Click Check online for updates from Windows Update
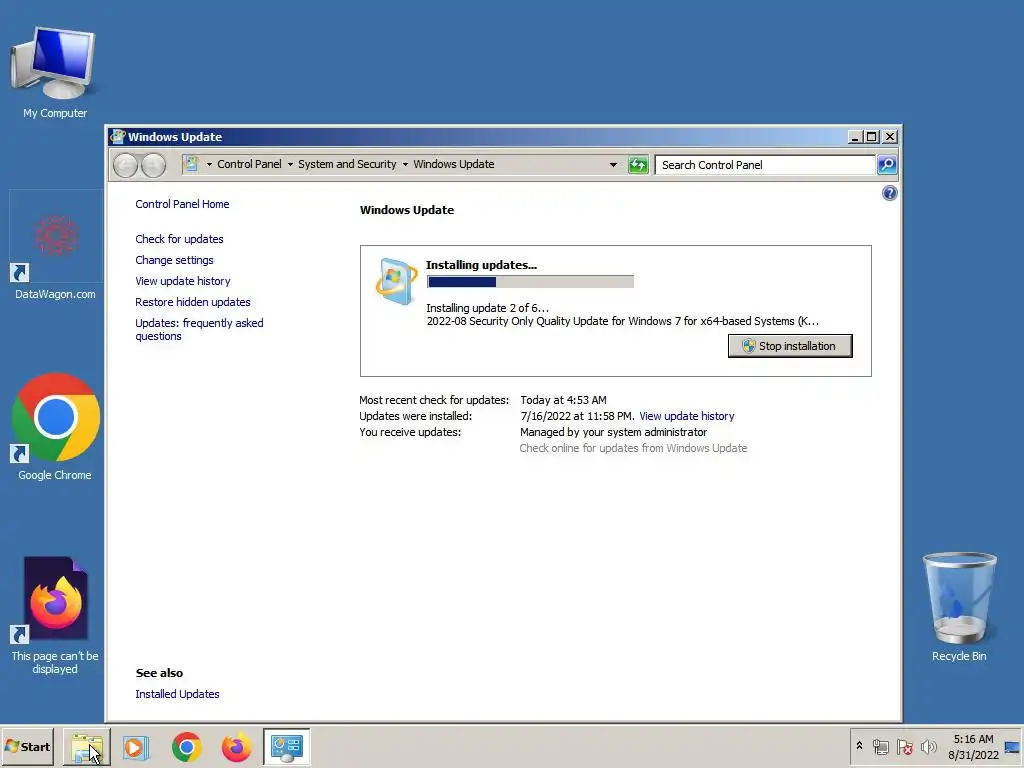1024x768 pixels. pyautogui.click(x=633, y=448)
